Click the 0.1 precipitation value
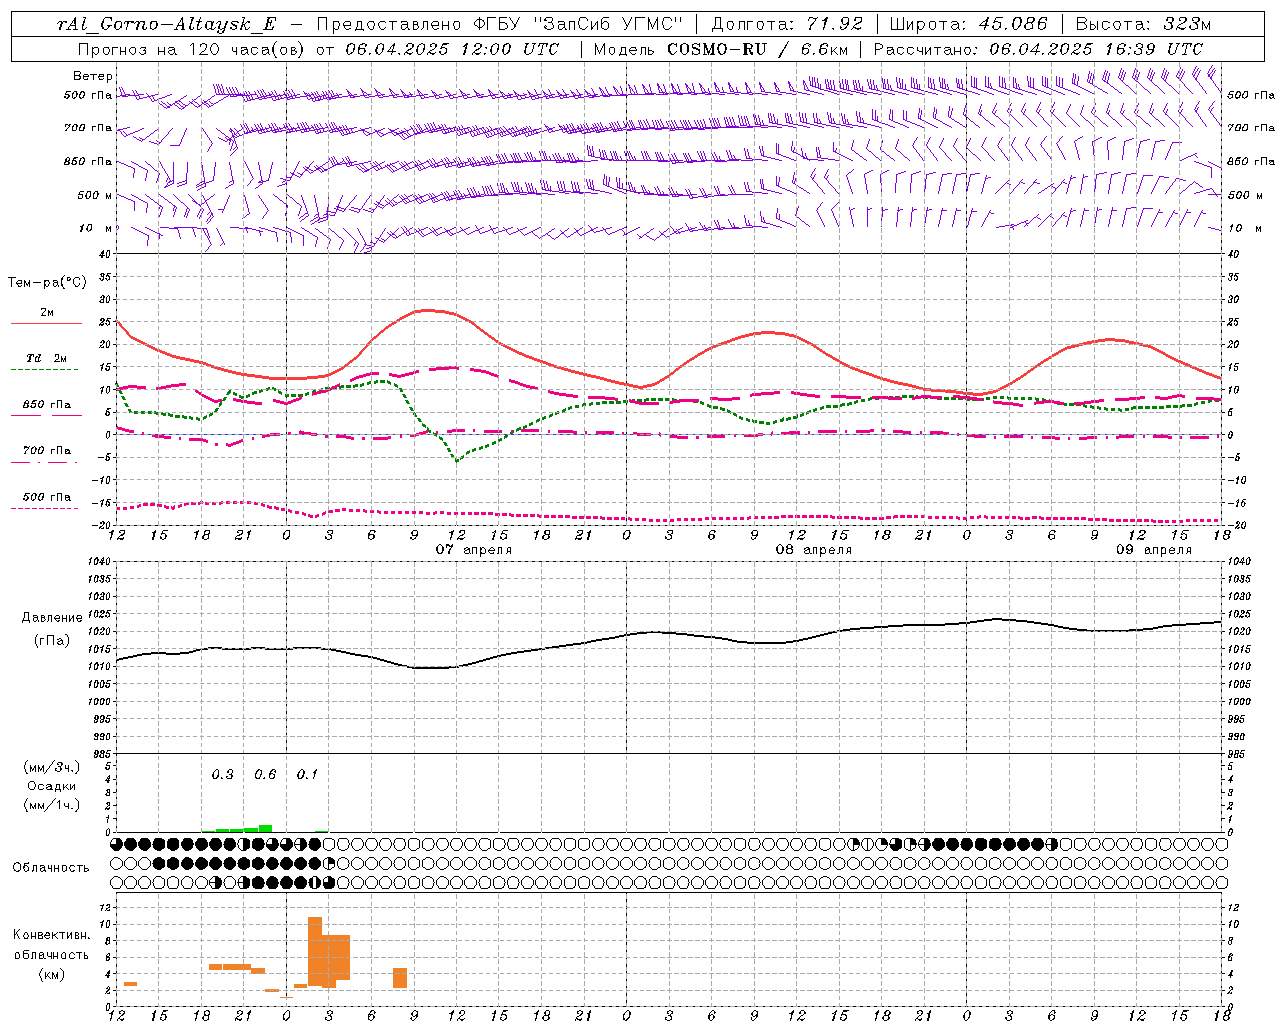Screen dimensions: 1280x1024 (307, 775)
